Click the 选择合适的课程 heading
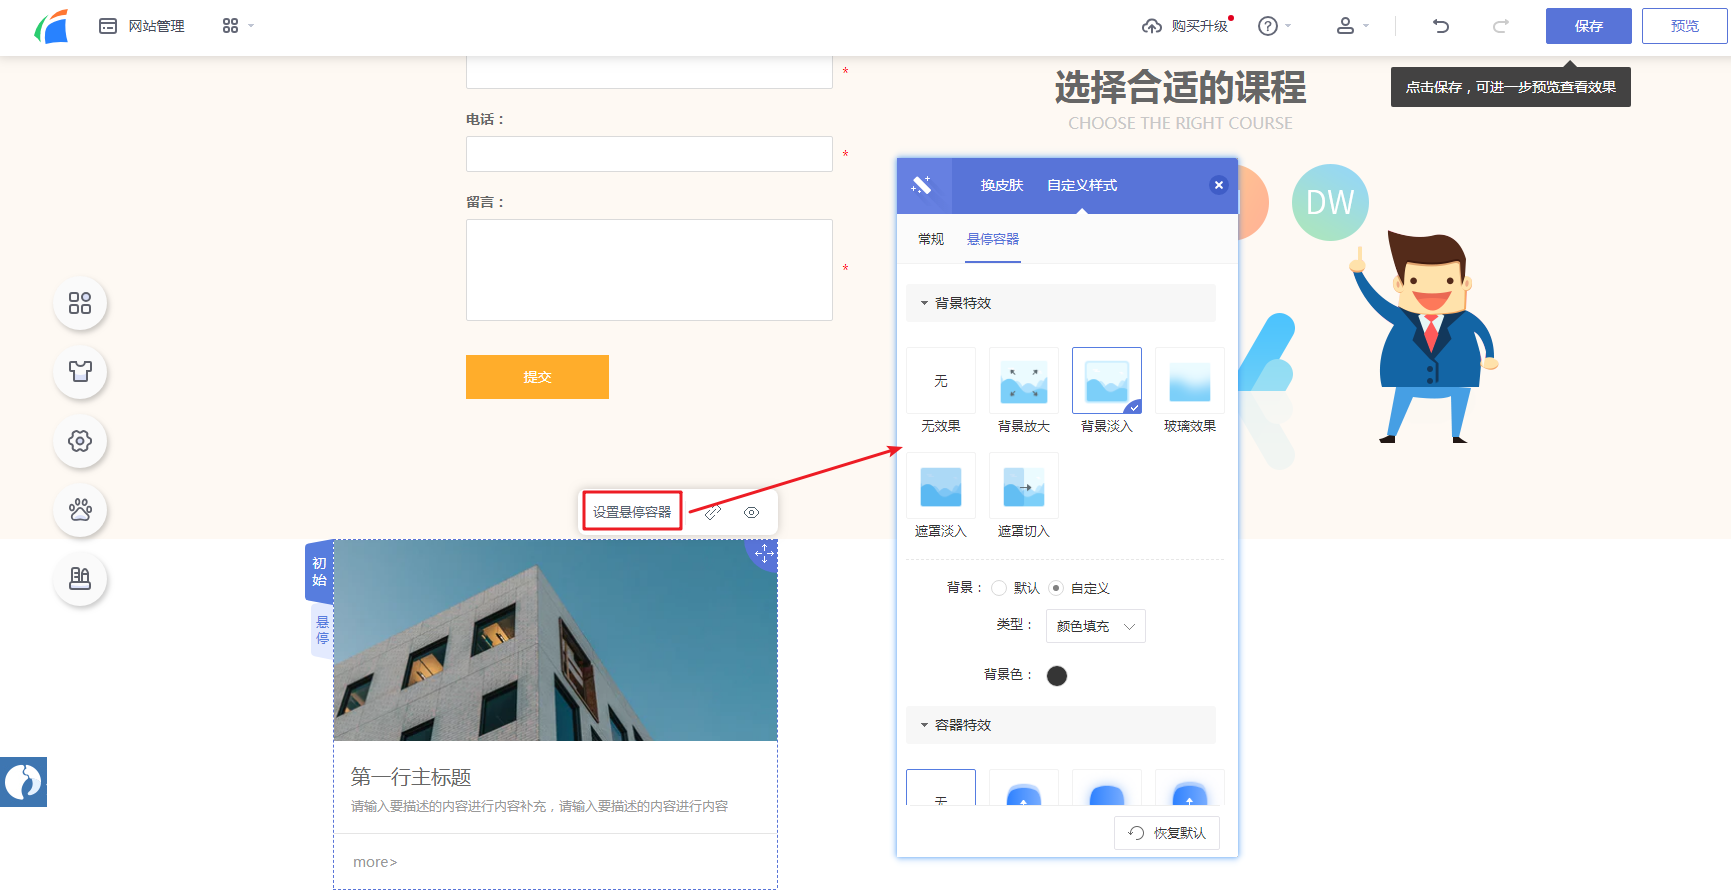This screenshot has height=896, width=1731. [x=1180, y=88]
